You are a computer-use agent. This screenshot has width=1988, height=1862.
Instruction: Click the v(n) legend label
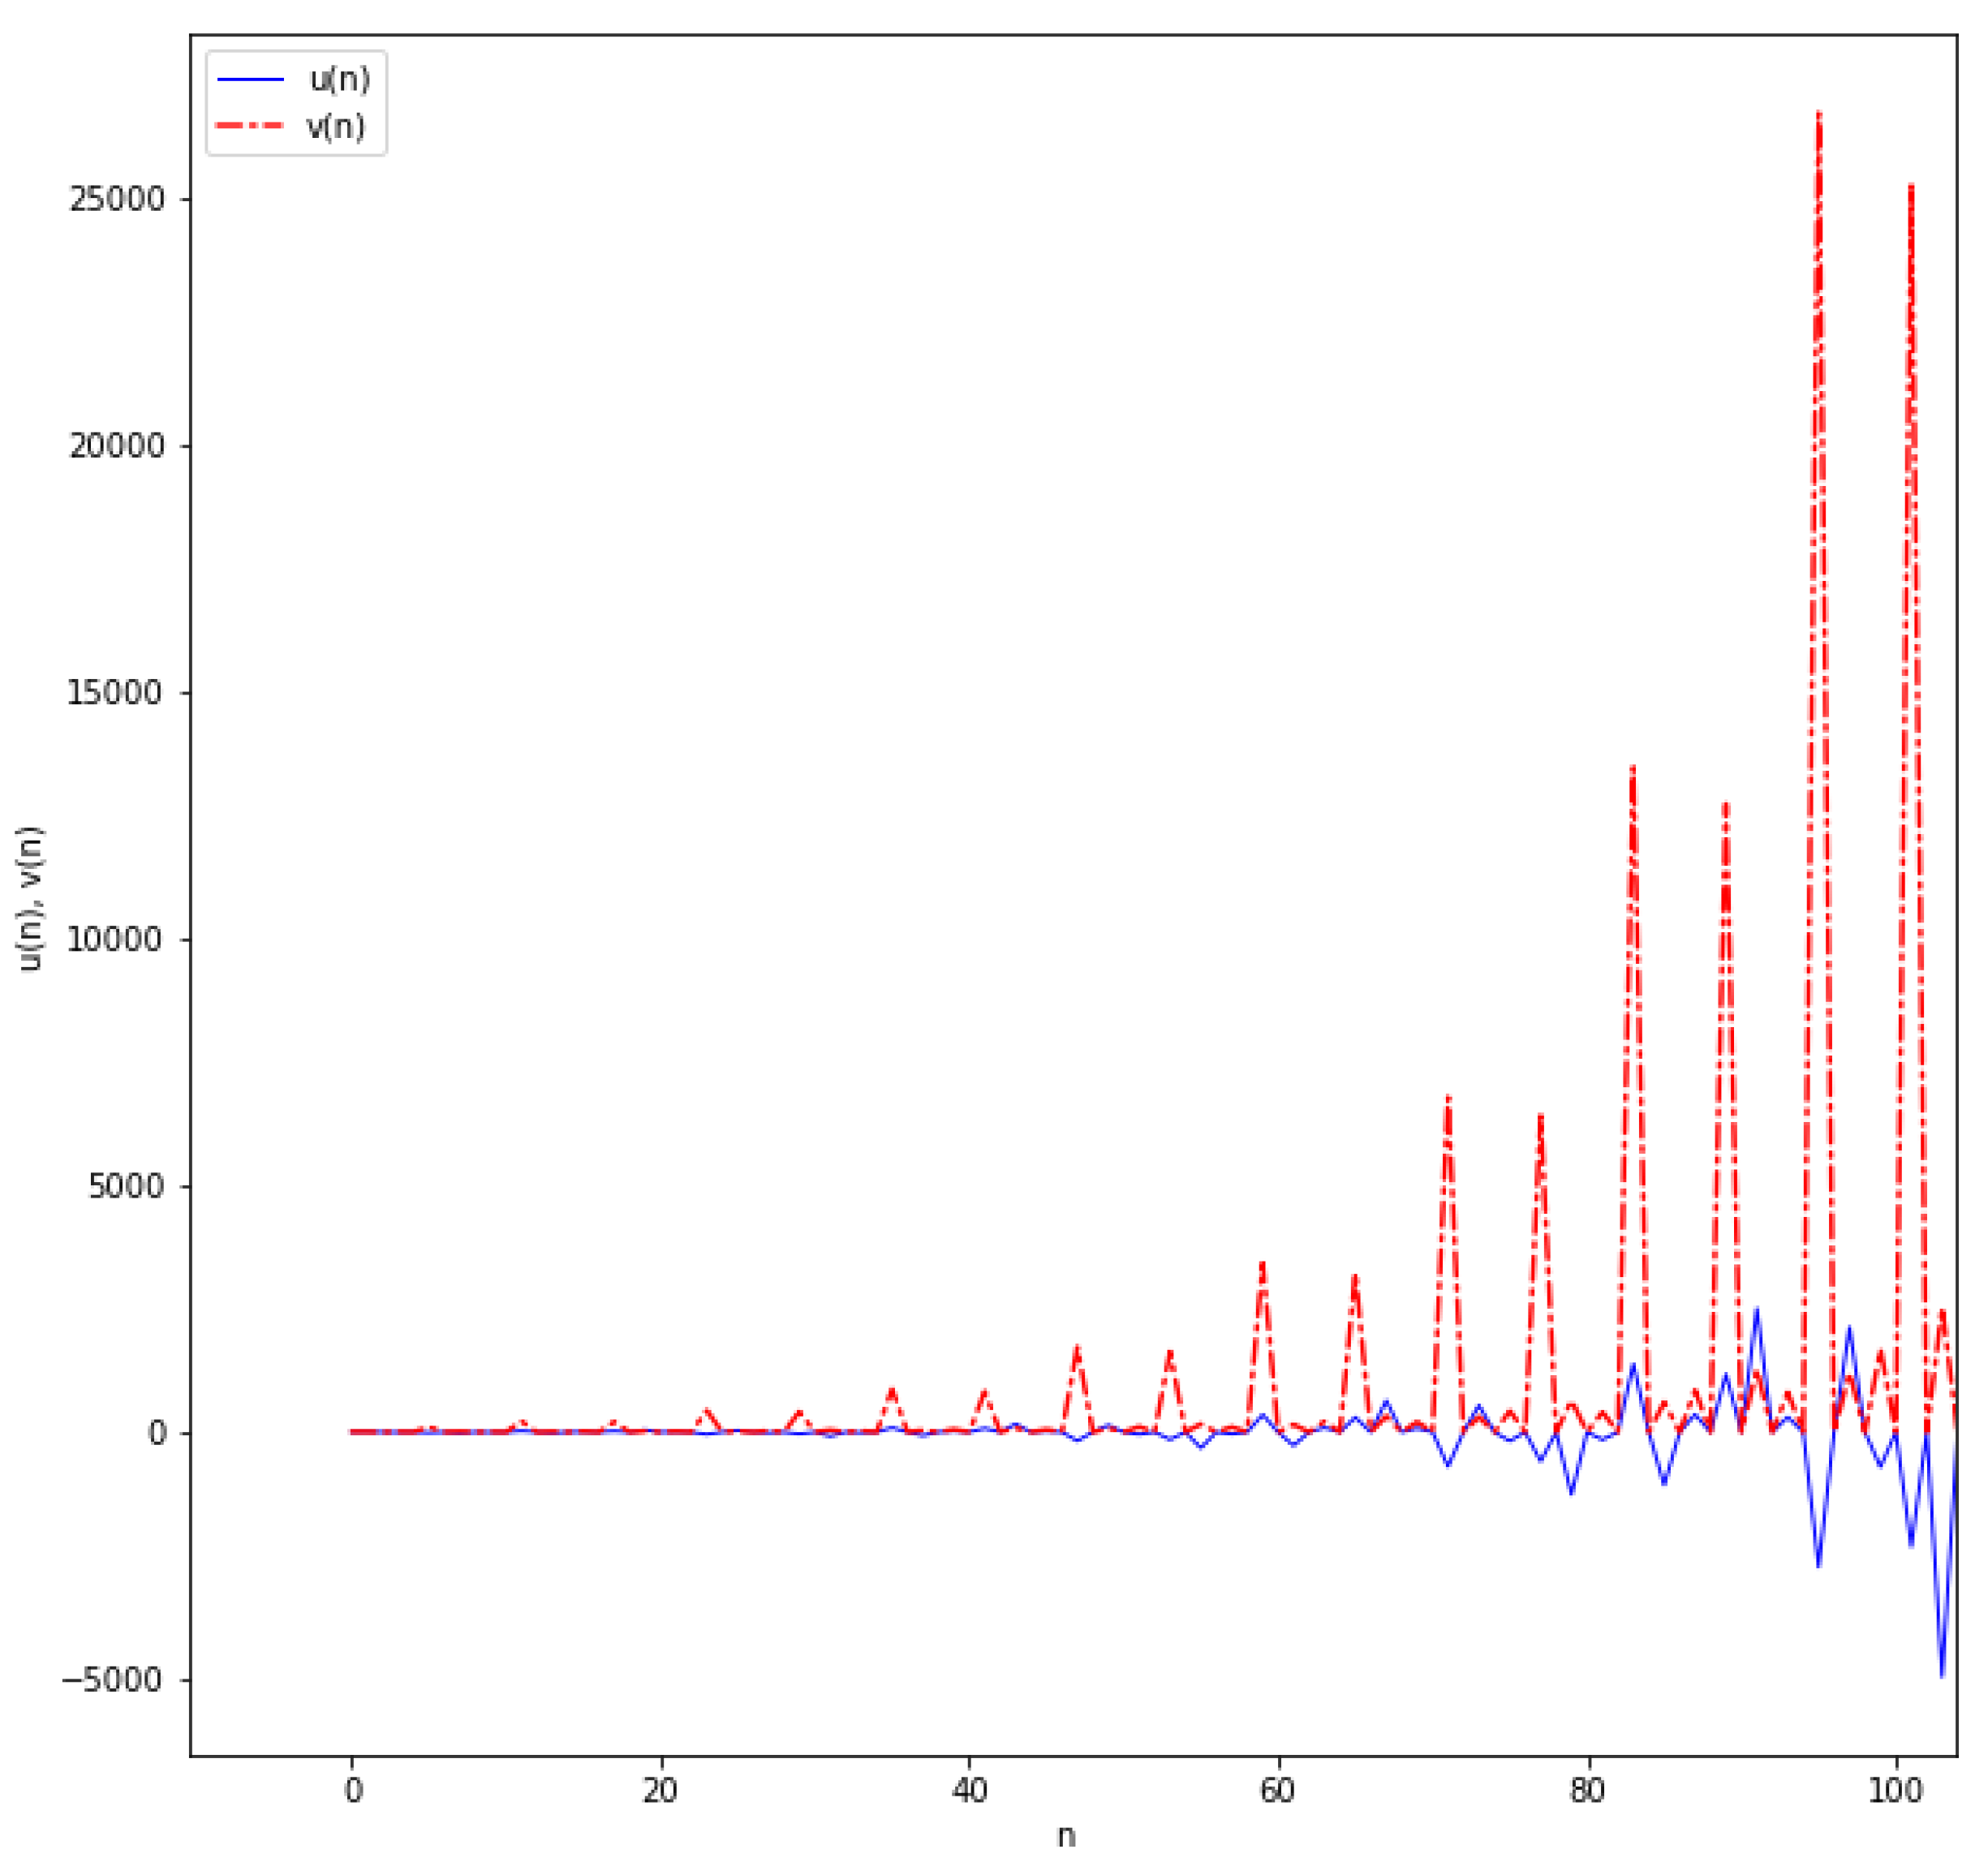coord(336,127)
